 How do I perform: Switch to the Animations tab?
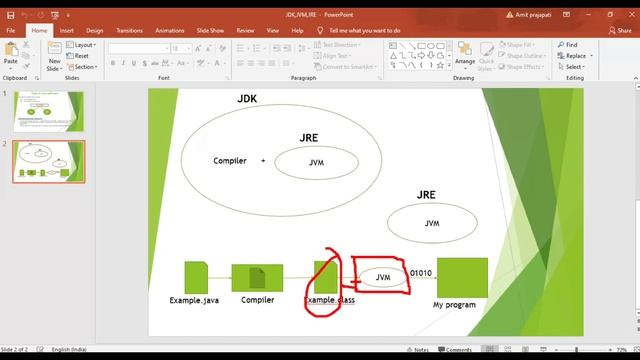(x=170, y=31)
